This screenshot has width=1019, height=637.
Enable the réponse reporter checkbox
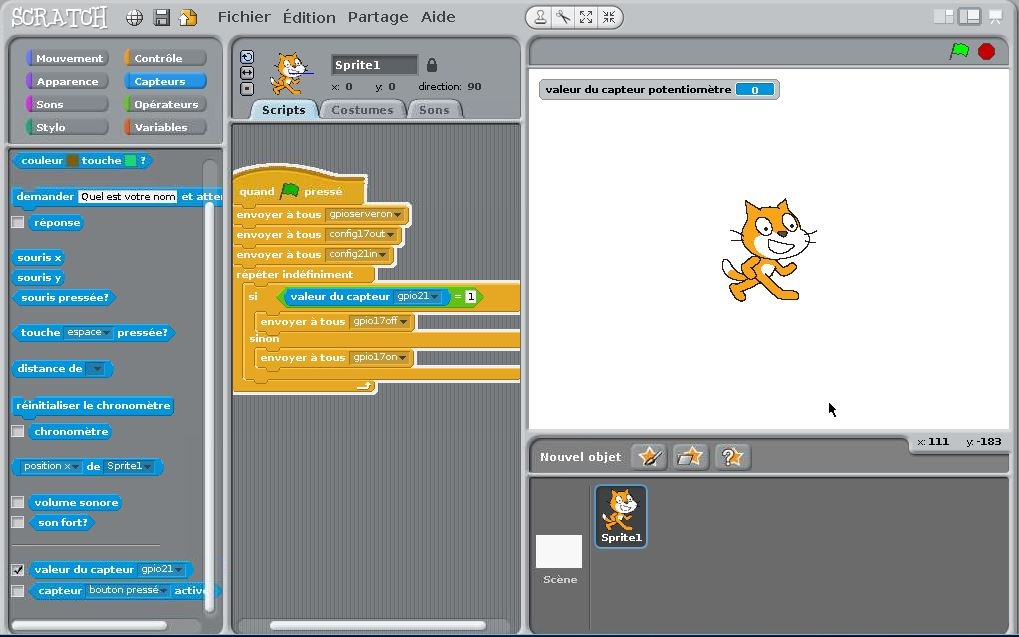pyautogui.click(x=18, y=223)
